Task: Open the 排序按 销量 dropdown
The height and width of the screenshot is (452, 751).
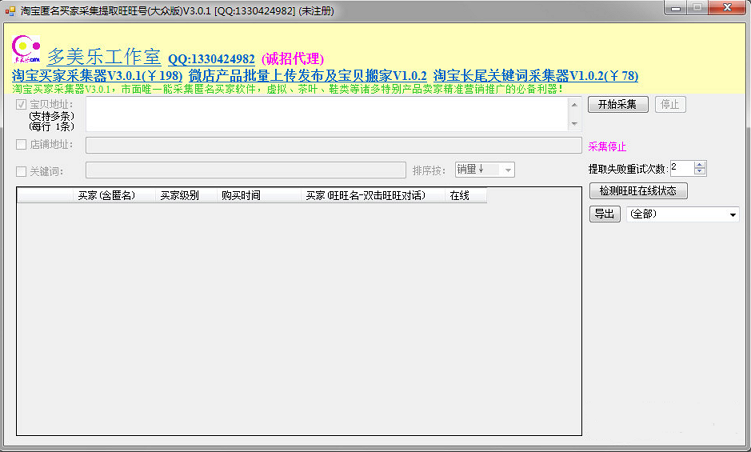Action: coord(485,170)
